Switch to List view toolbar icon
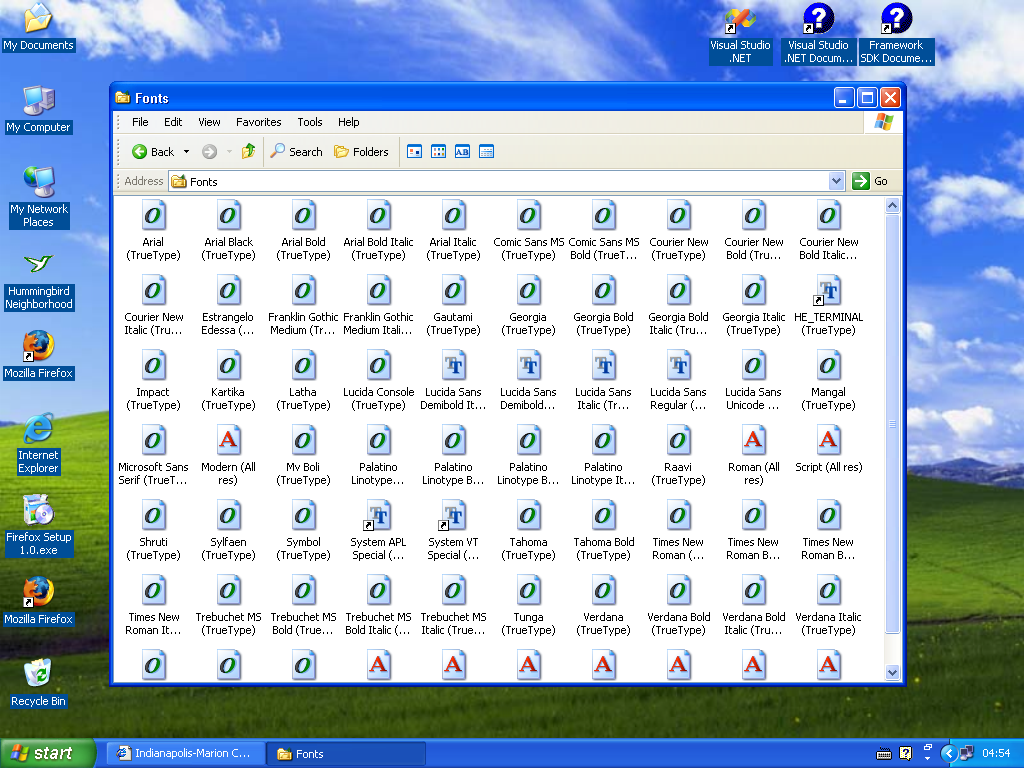 pos(439,152)
